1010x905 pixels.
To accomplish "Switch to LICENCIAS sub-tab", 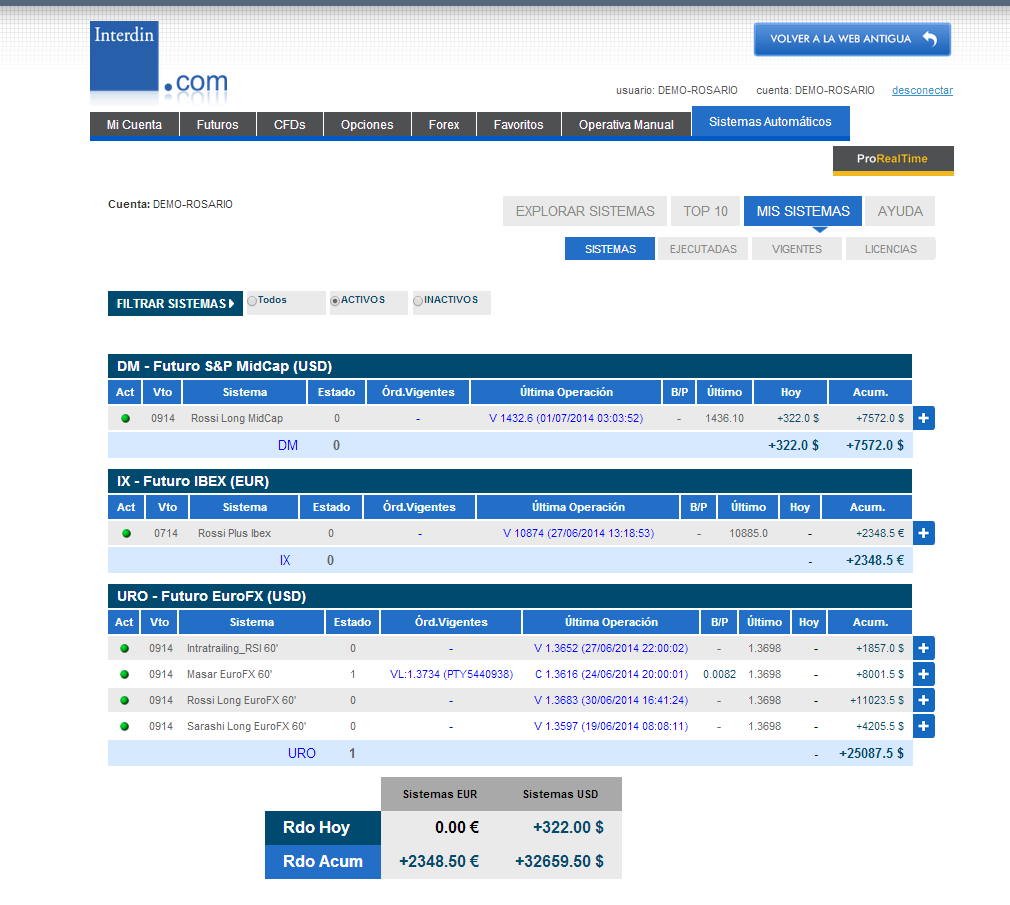I will point(891,249).
